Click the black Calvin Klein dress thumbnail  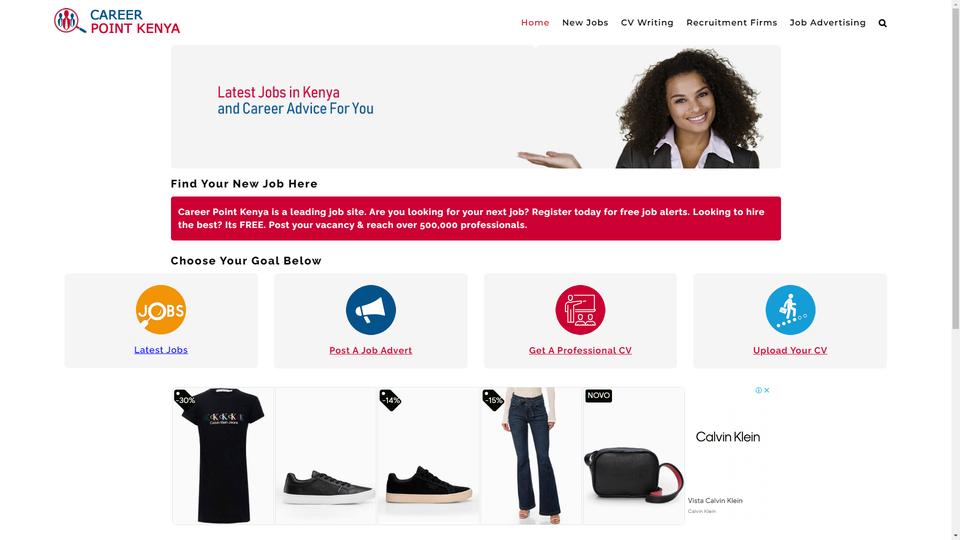coord(223,456)
